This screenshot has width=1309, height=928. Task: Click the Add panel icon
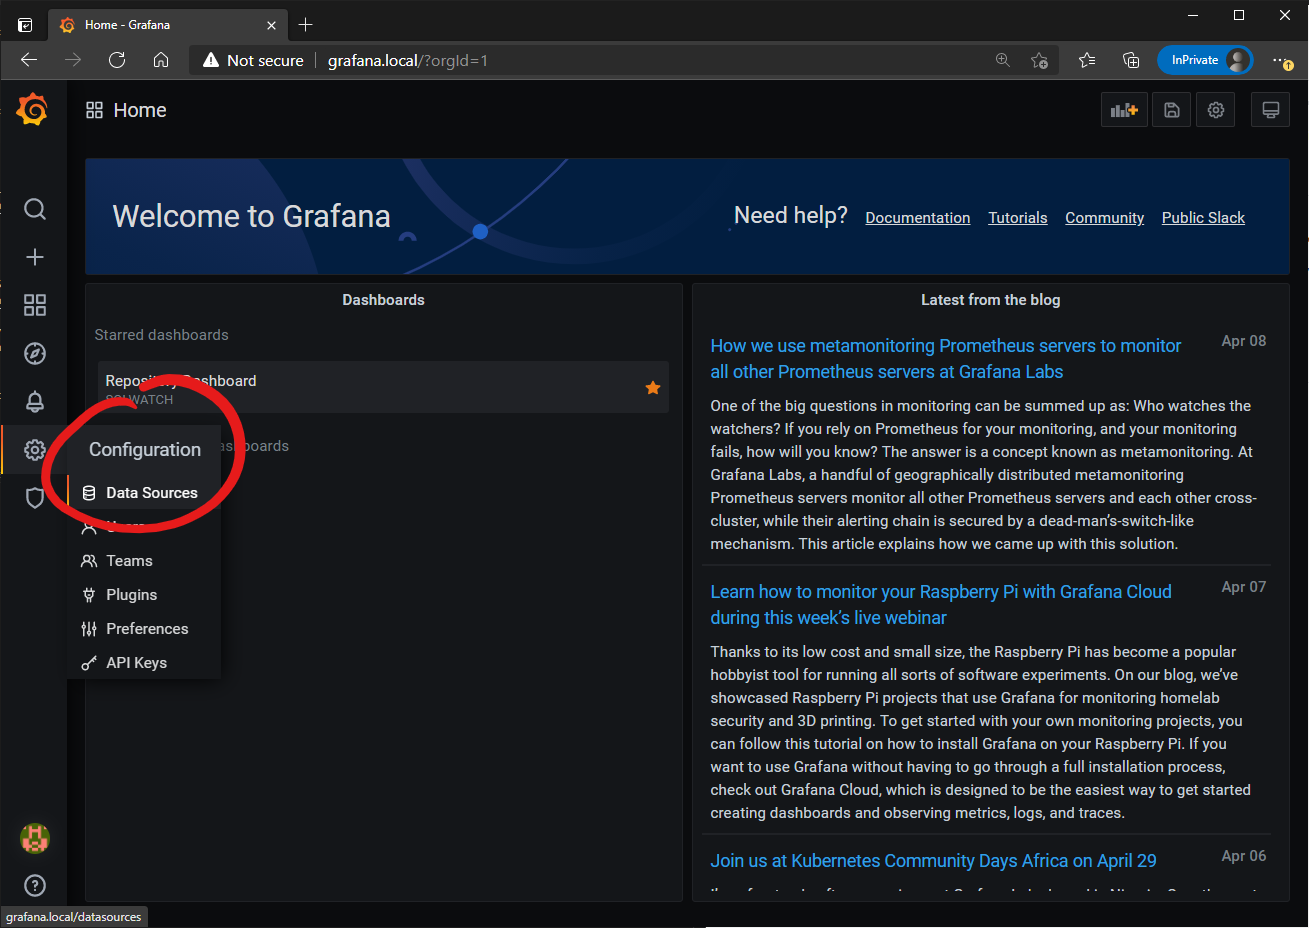(x=1124, y=110)
